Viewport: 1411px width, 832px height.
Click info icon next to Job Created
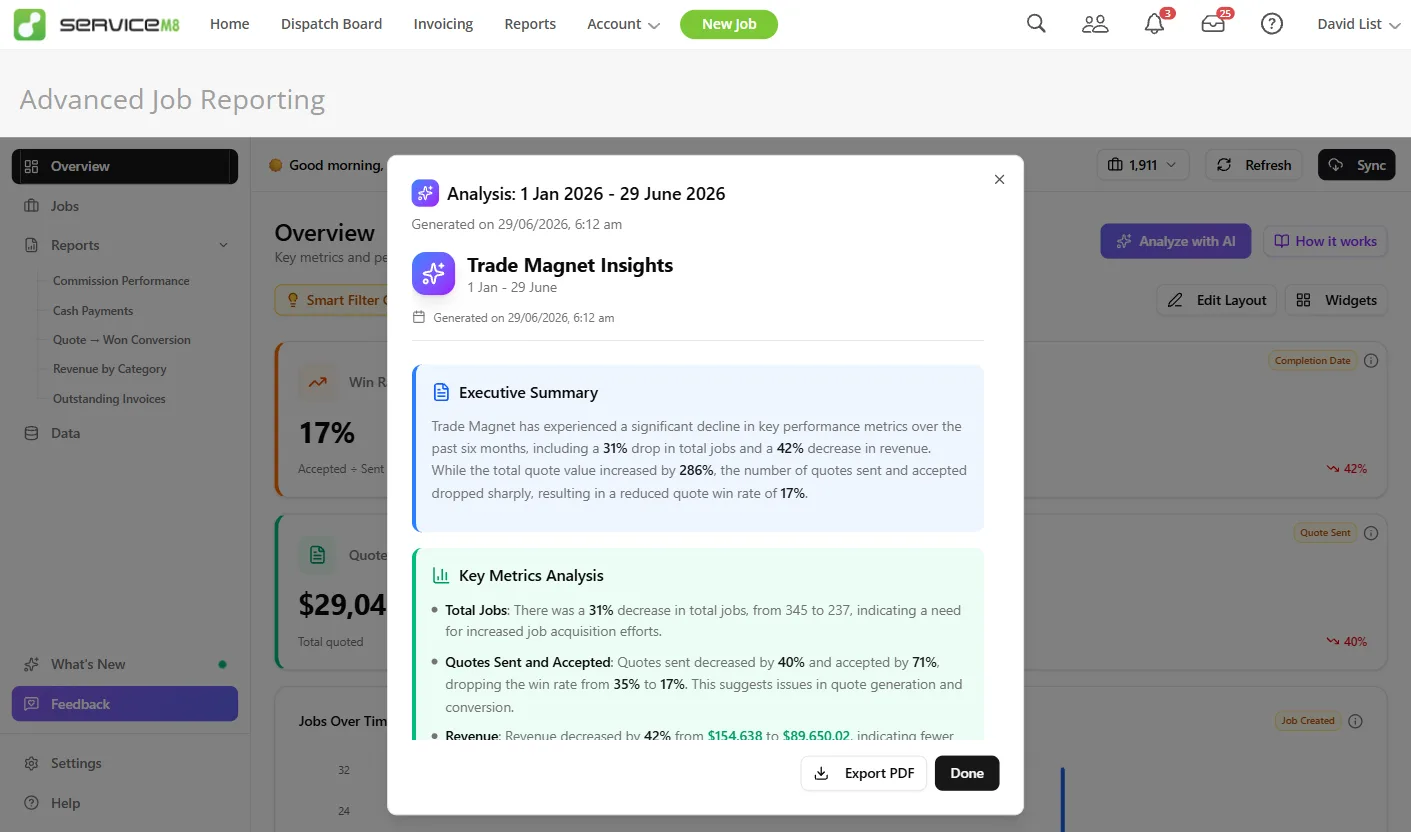click(x=1355, y=721)
